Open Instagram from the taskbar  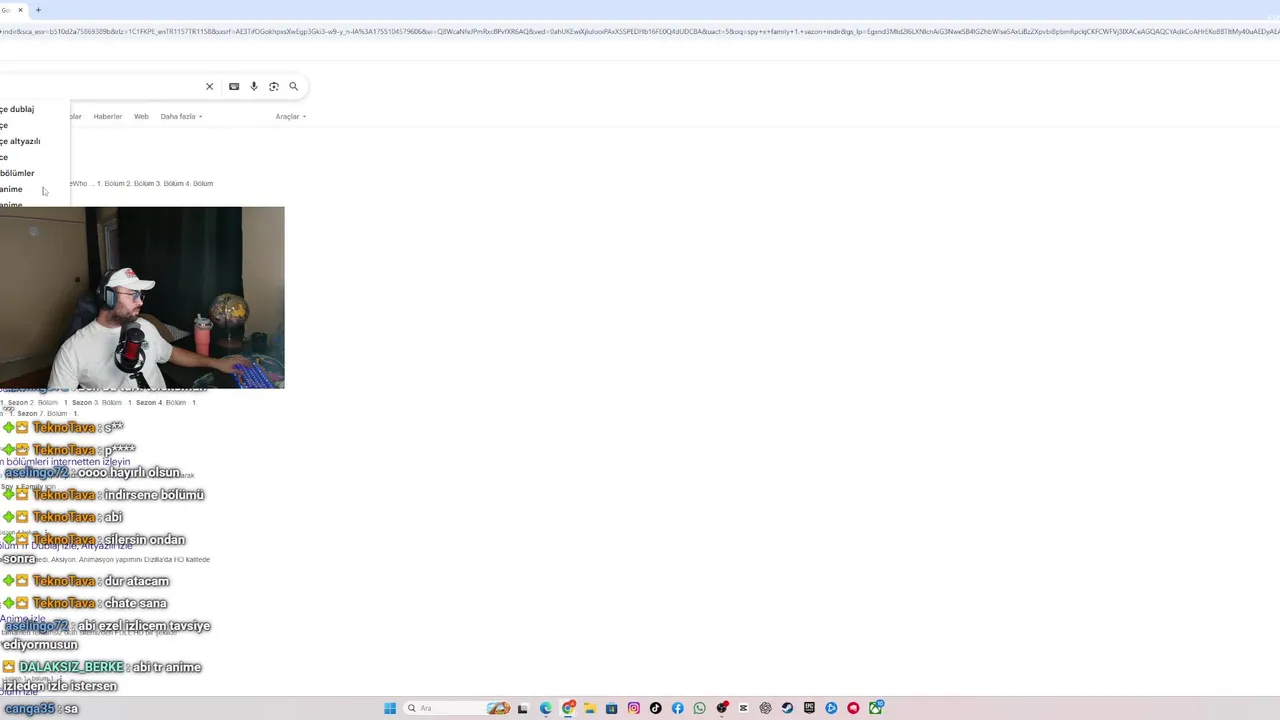click(633, 708)
